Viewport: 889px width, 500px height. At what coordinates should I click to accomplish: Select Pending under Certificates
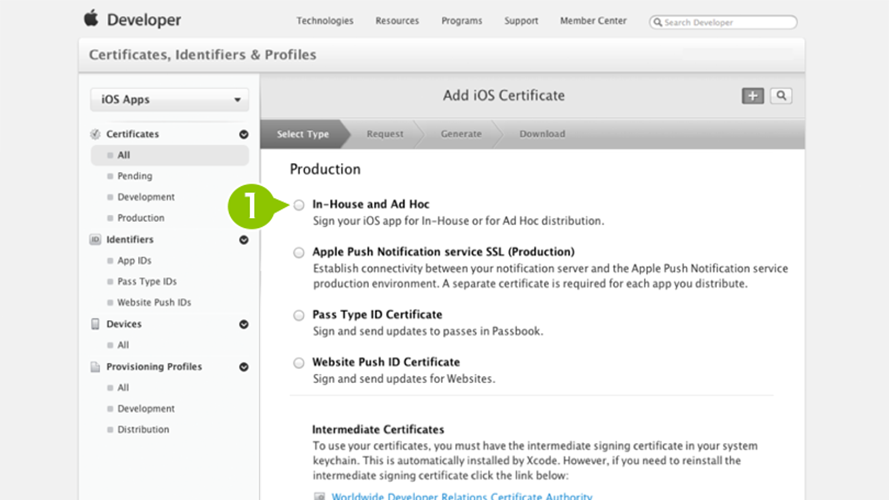(134, 176)
